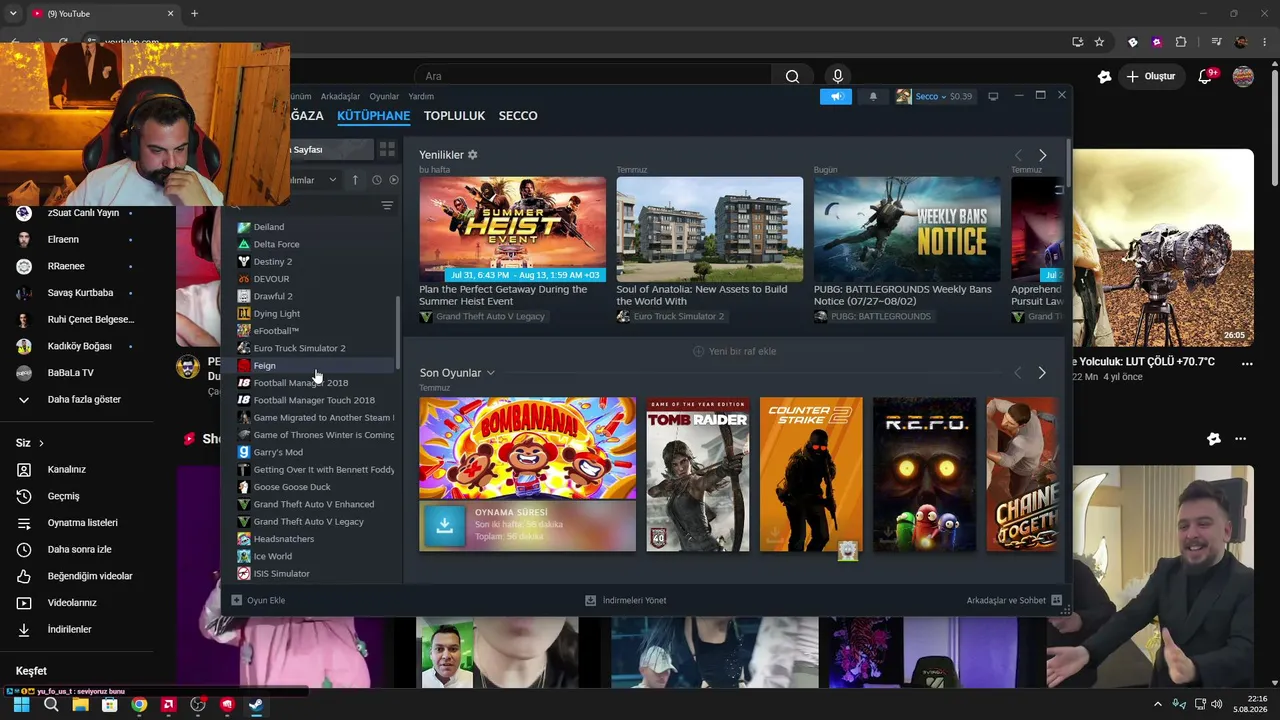Screen dimensions: 1280x720
Task: Click the Oyun Ekle plus icon
Action: (237, 600)
